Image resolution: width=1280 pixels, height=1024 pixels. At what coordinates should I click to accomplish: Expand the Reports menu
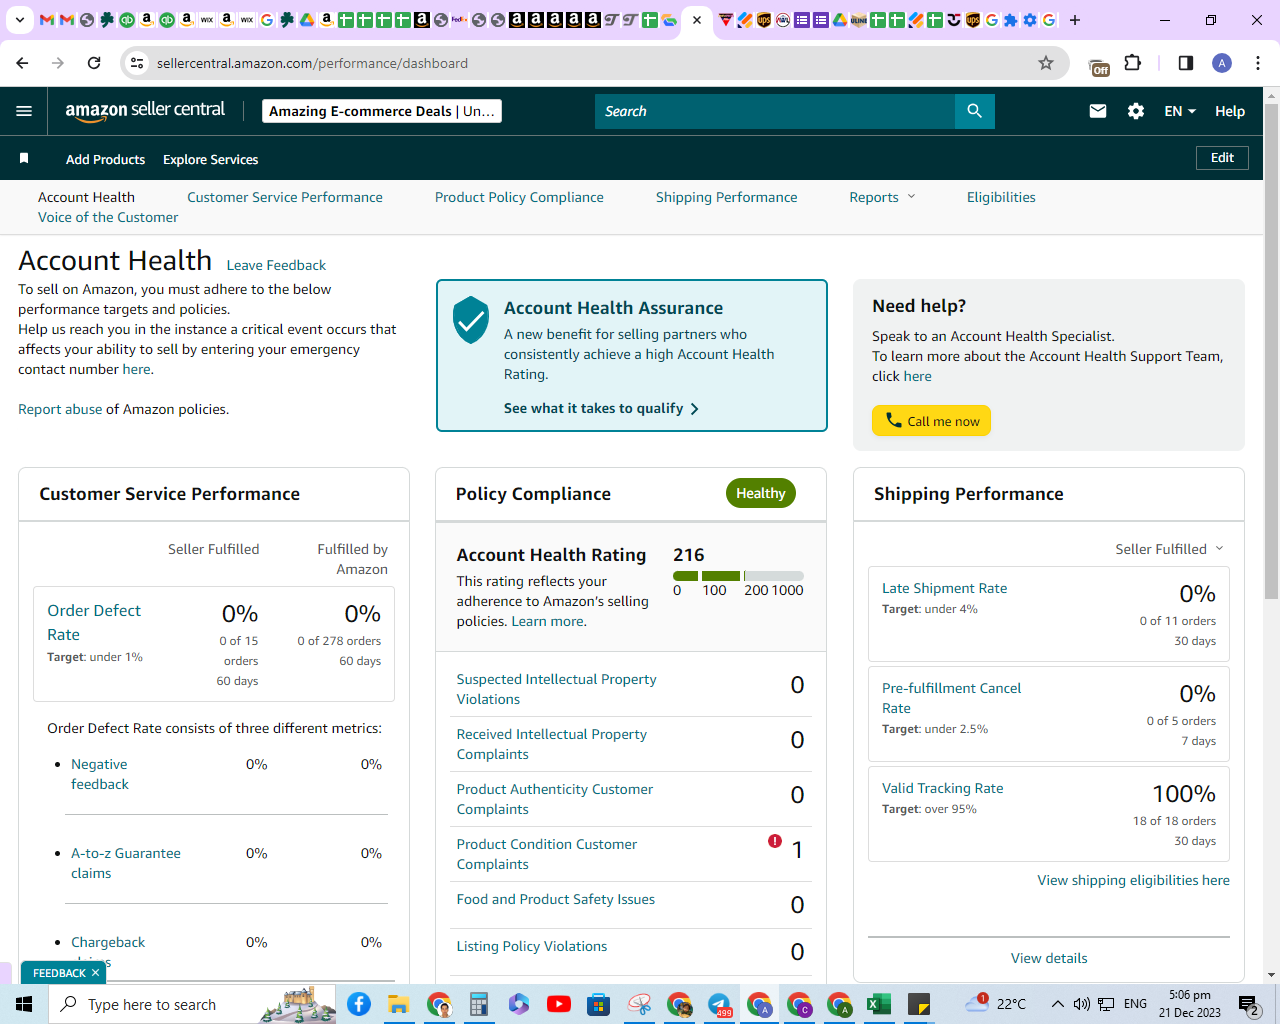coord(882,197)
